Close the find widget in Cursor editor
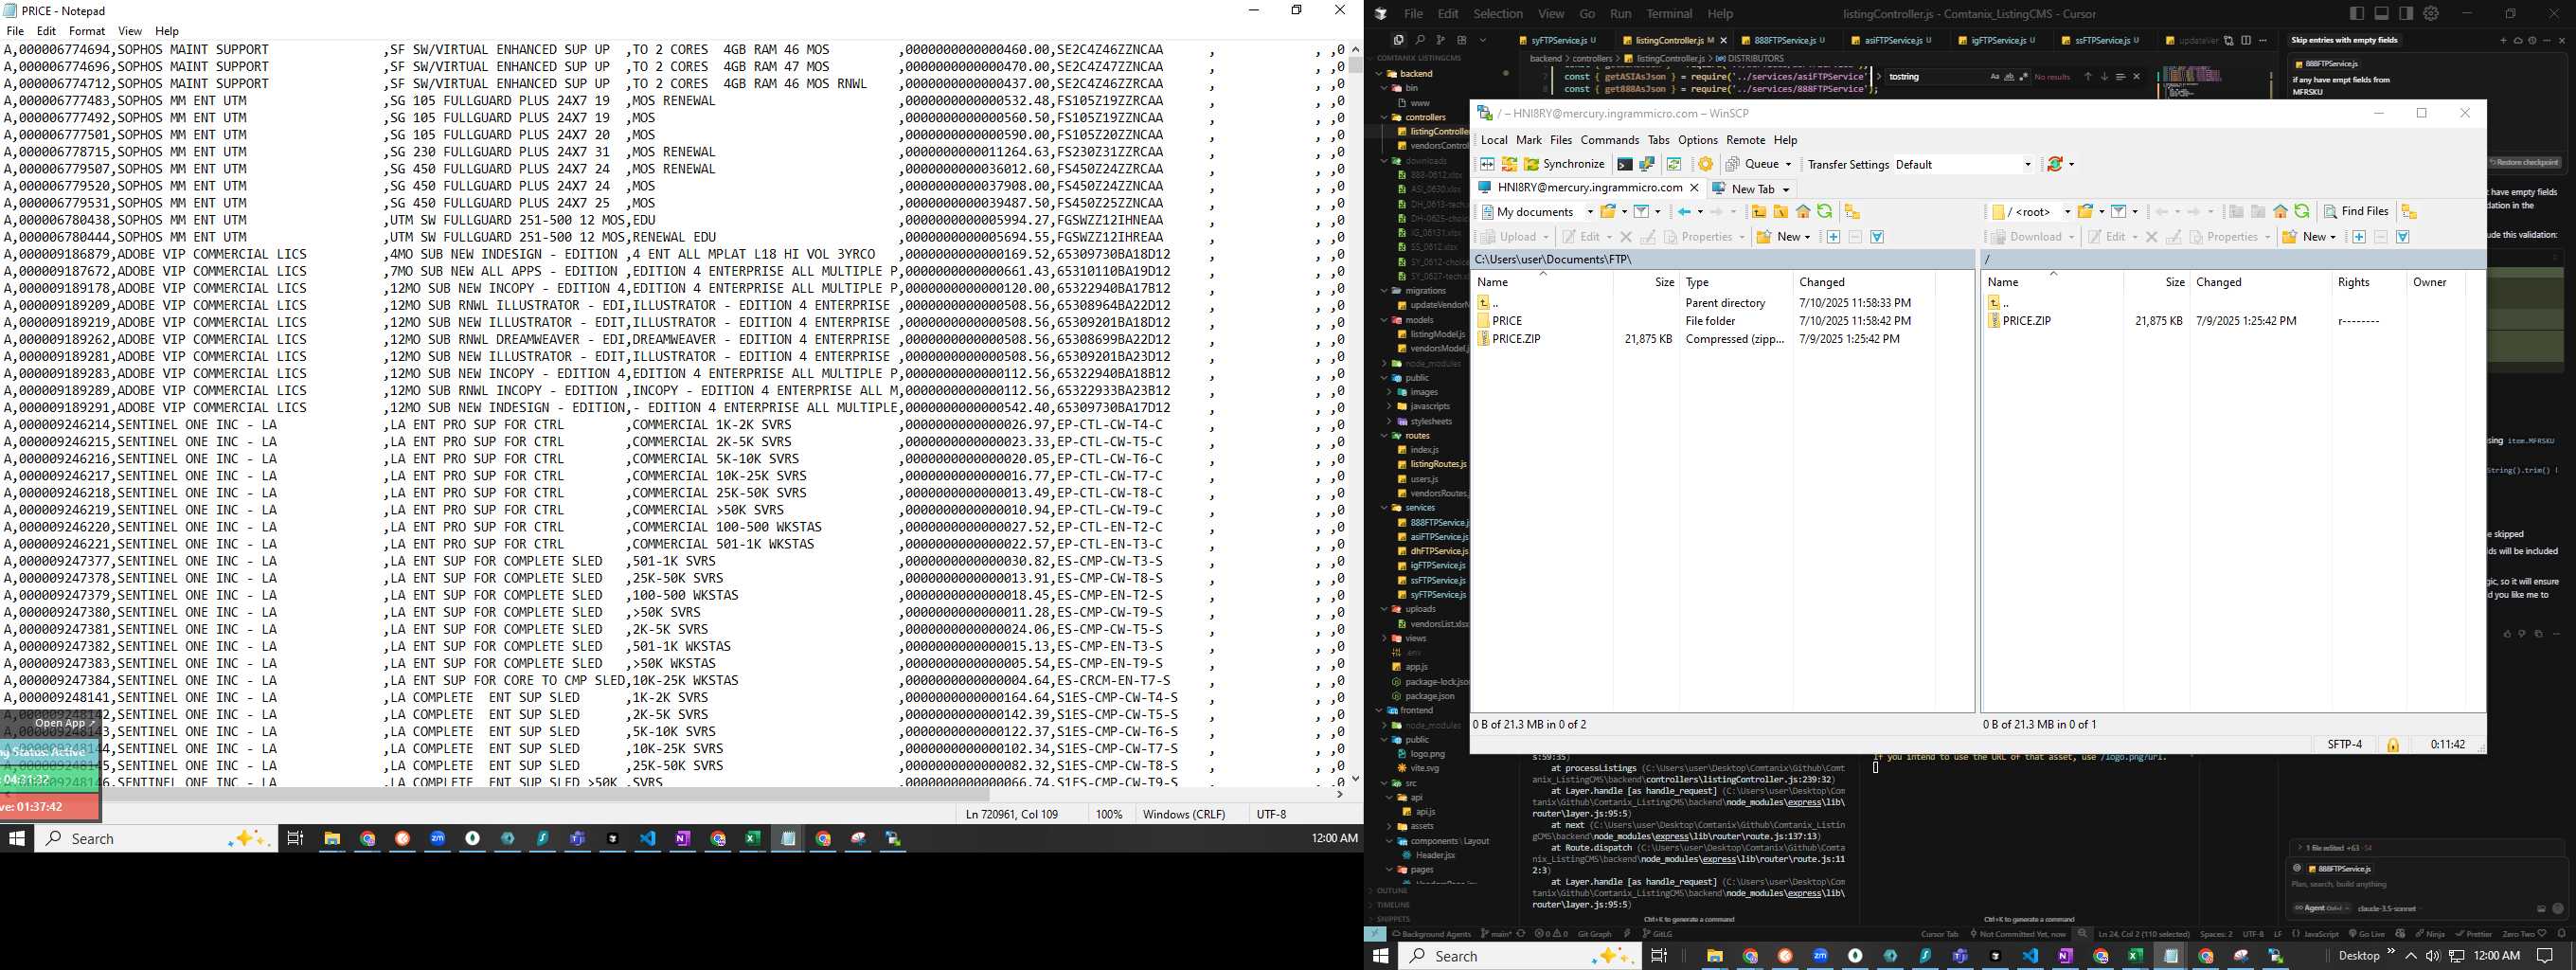 2137,77
